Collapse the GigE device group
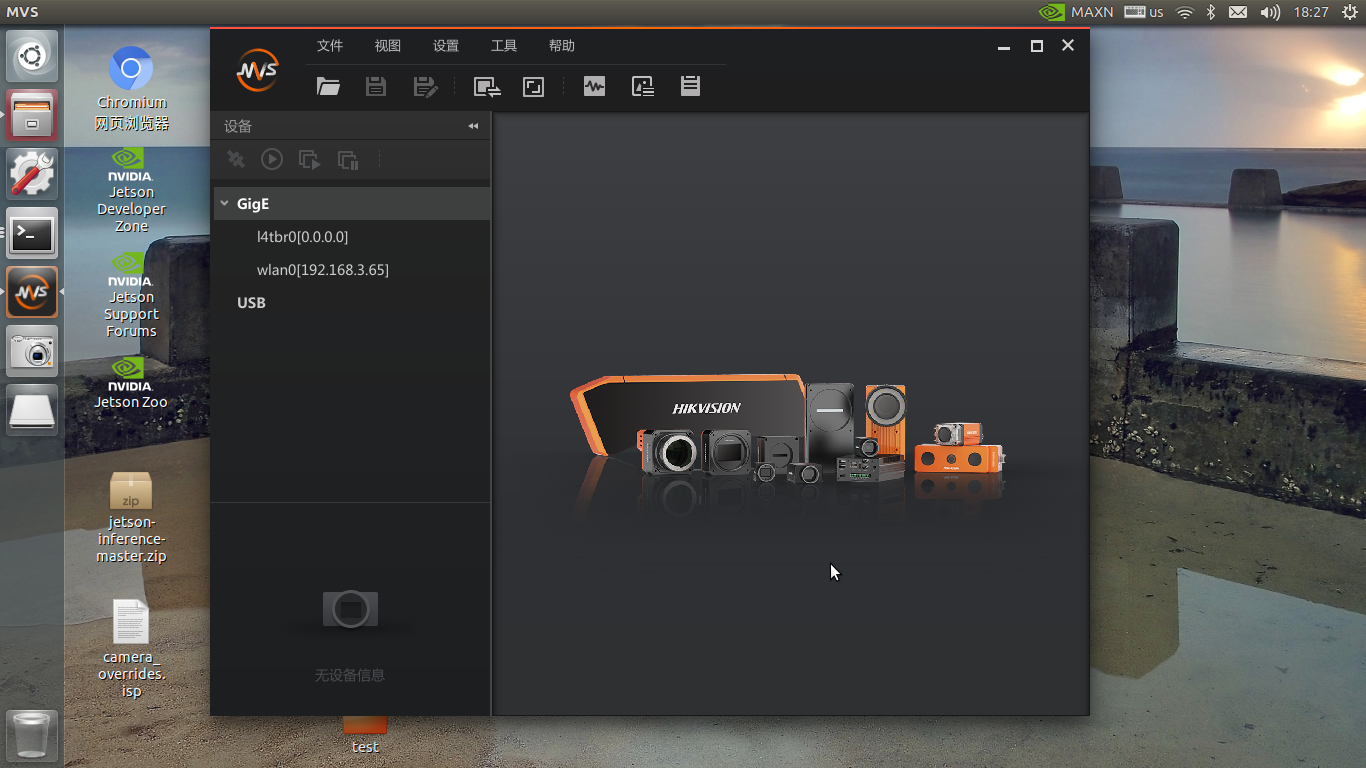The image size is (1366, 768). [x=224, y=203]
